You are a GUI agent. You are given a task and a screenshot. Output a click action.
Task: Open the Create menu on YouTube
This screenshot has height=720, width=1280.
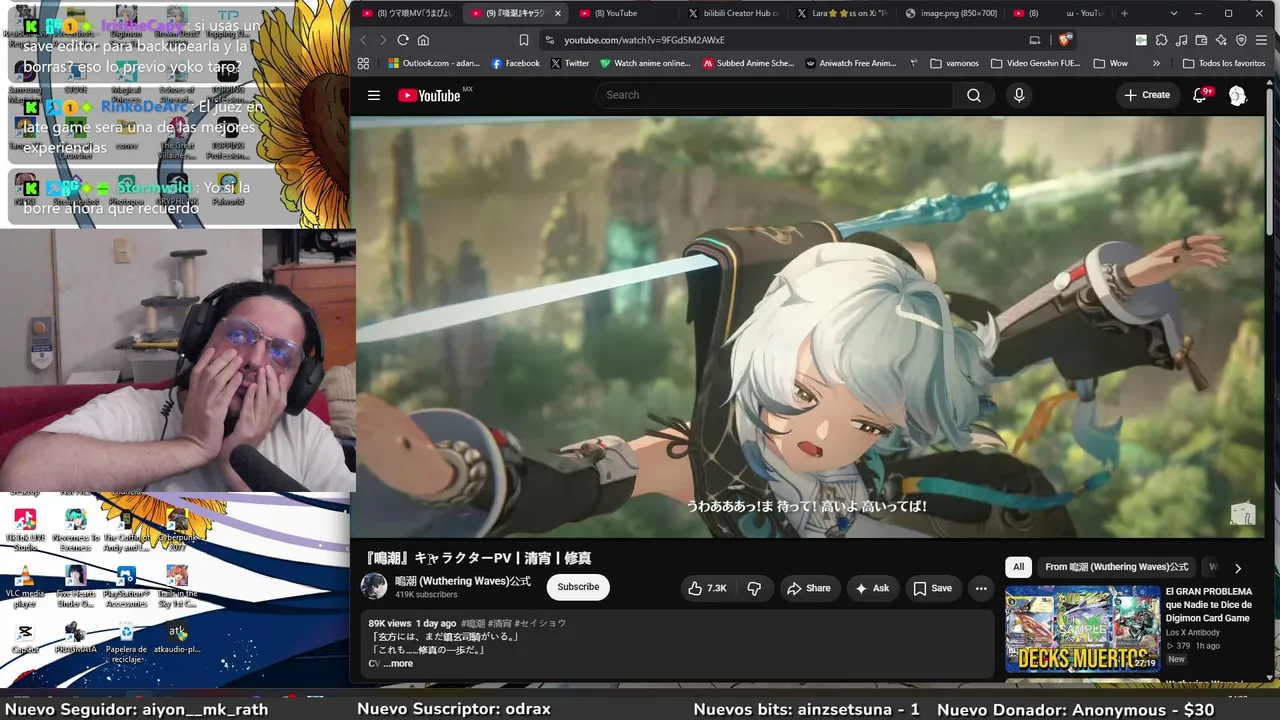point(1146,95)
